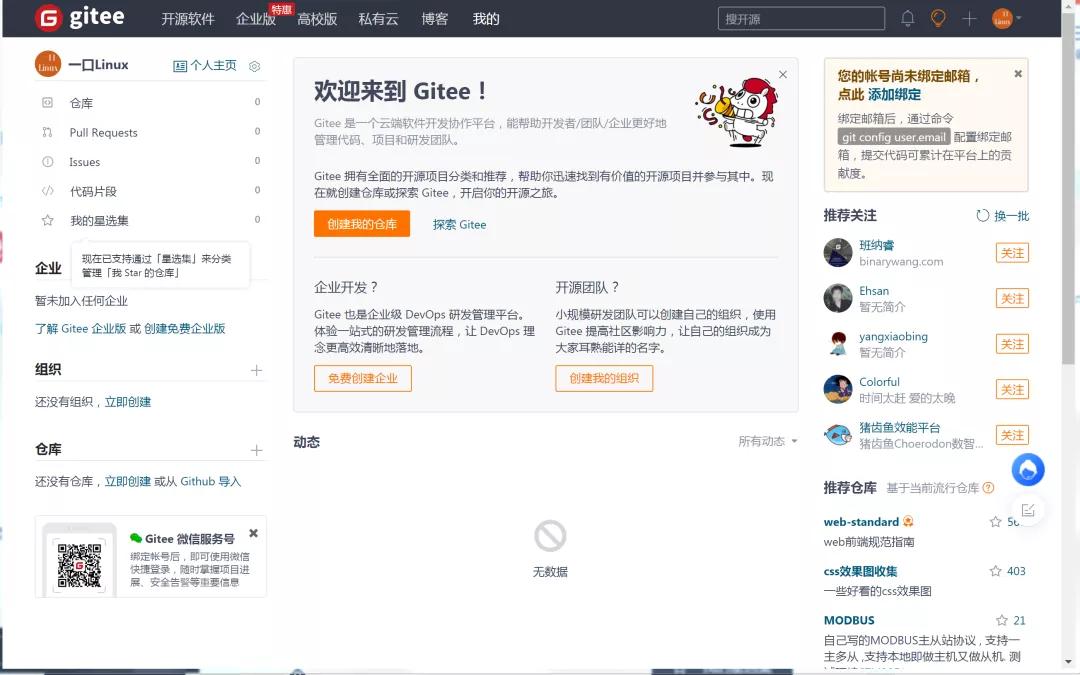Select 私有云 in the top navigation
Image resolution: width=1080 pixels, height=675 pixels.
click(379, 19)
